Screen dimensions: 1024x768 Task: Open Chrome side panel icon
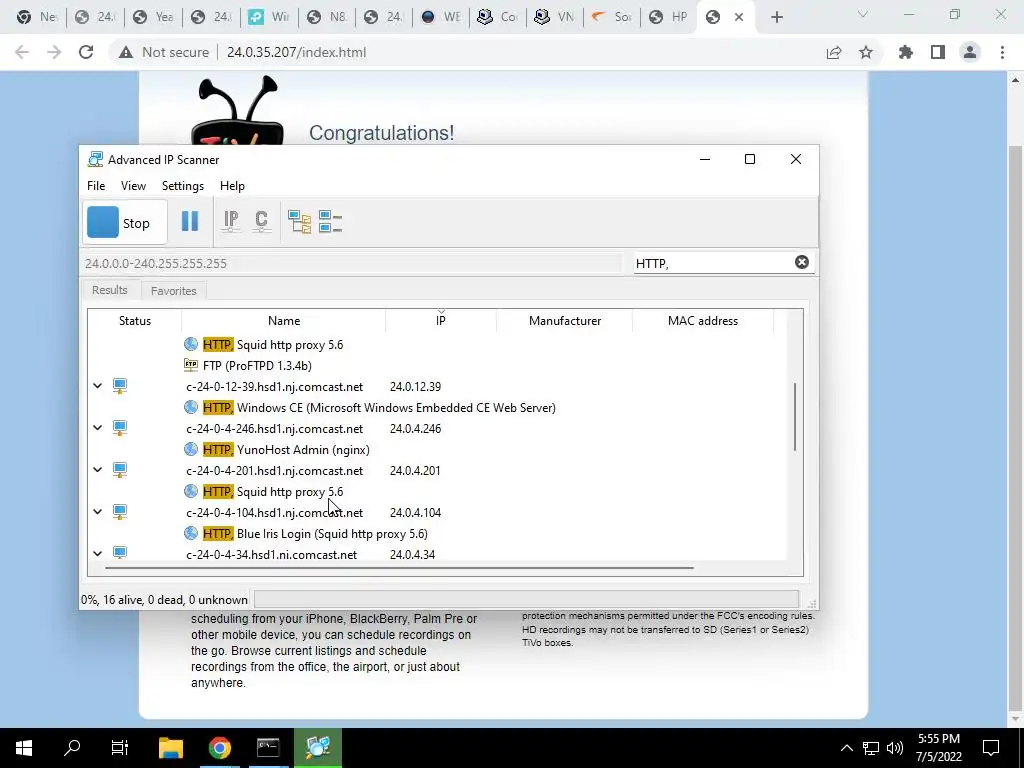tap(938, 52)
